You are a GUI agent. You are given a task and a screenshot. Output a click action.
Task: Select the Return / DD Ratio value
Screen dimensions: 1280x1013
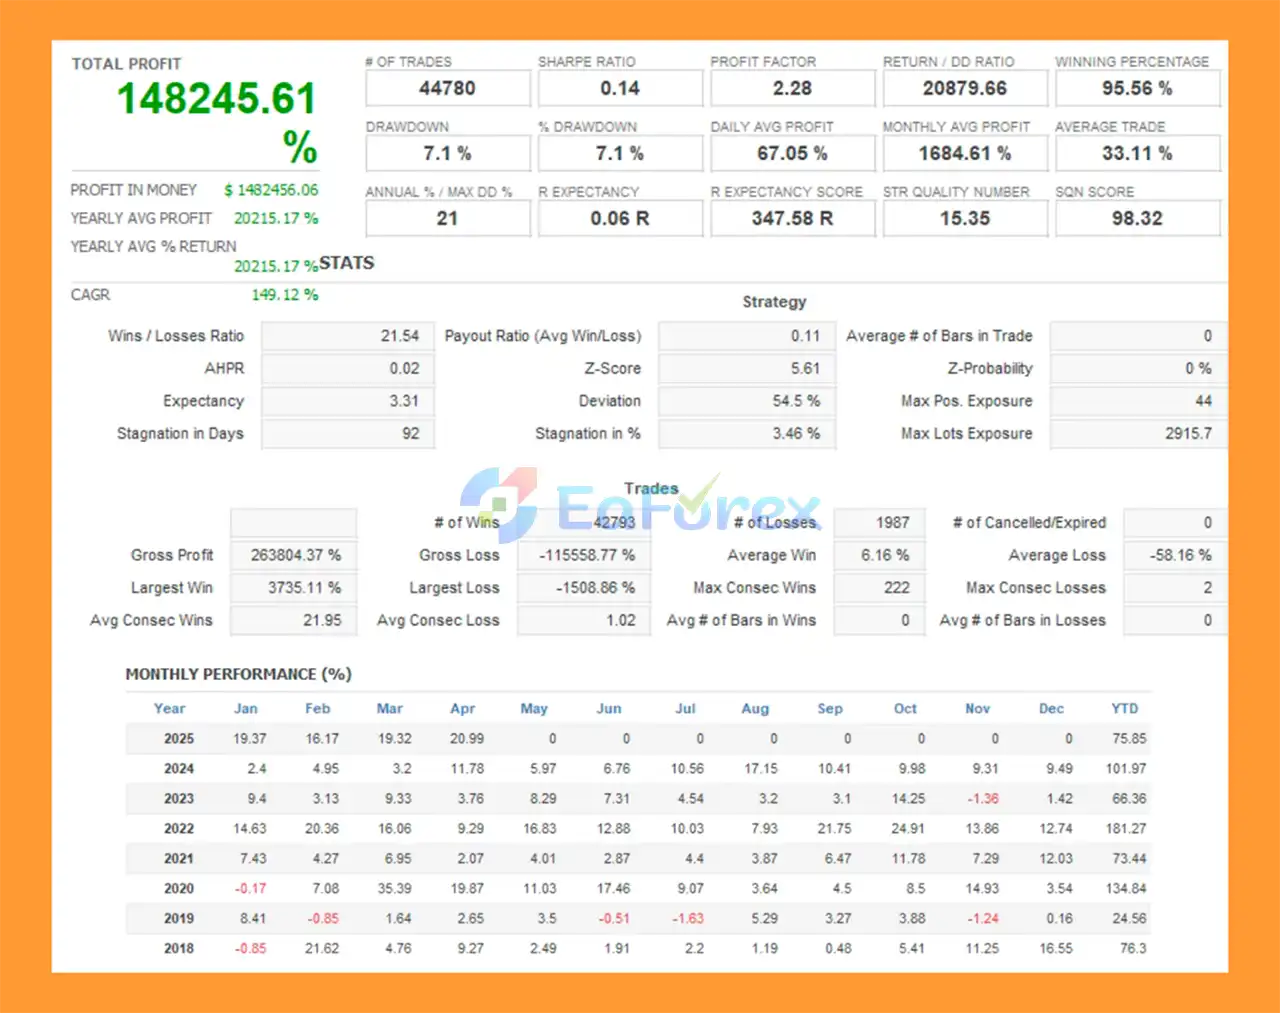click(964, 89)
